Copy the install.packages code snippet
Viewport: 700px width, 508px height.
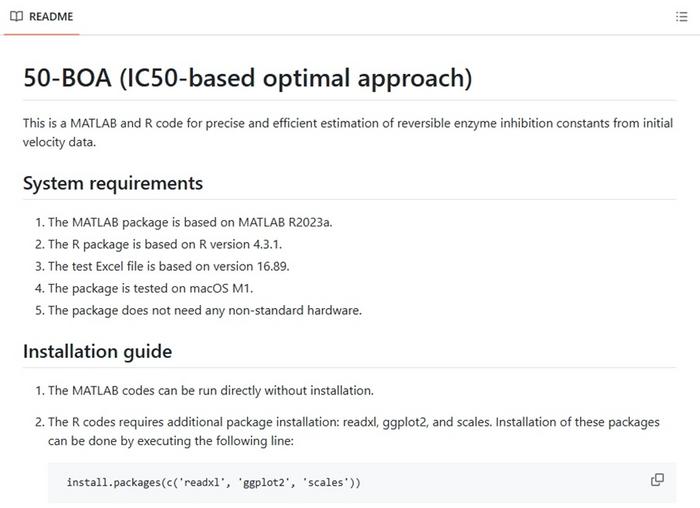(657, 480)
